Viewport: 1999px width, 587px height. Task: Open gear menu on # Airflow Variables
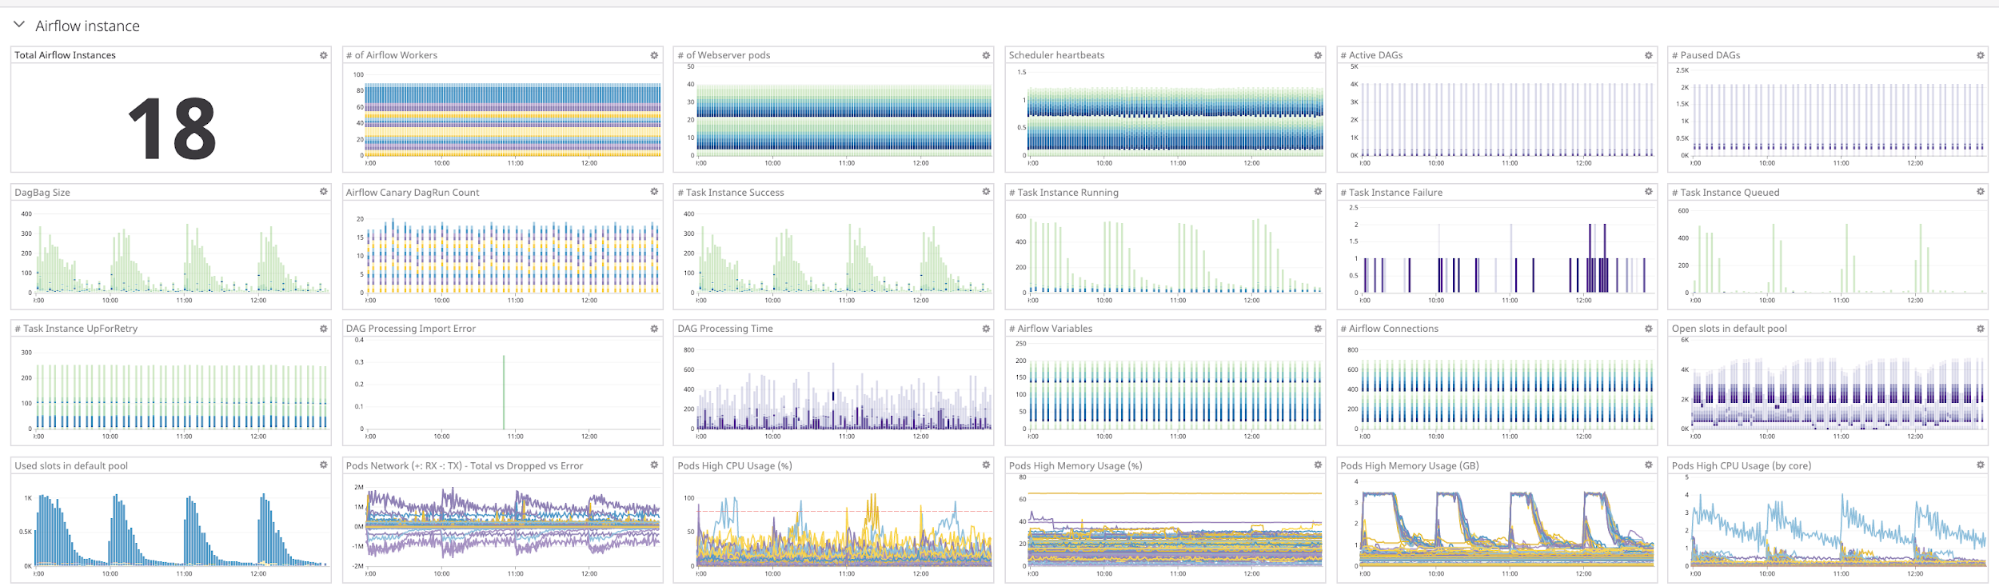coord(1317,328)
